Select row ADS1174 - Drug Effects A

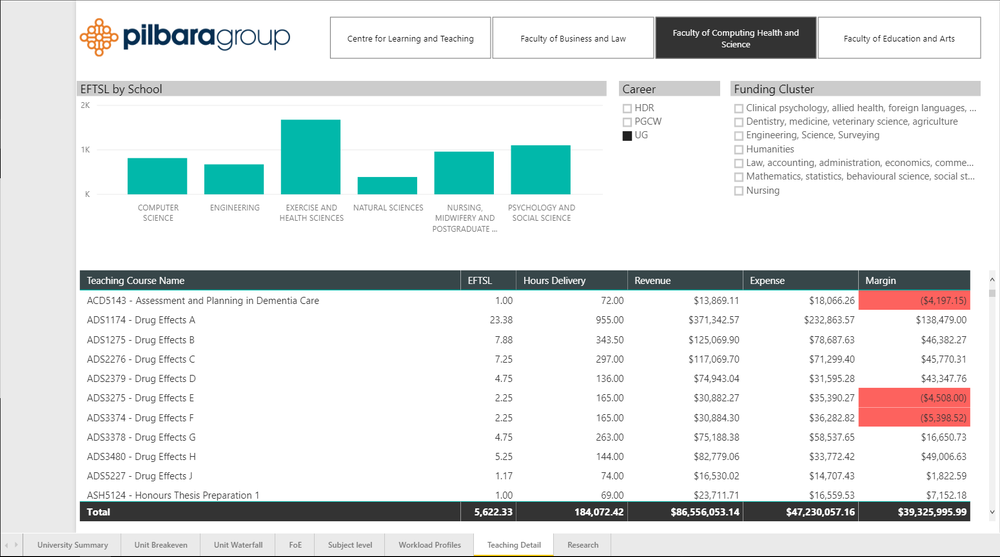(x=525, y=320)
